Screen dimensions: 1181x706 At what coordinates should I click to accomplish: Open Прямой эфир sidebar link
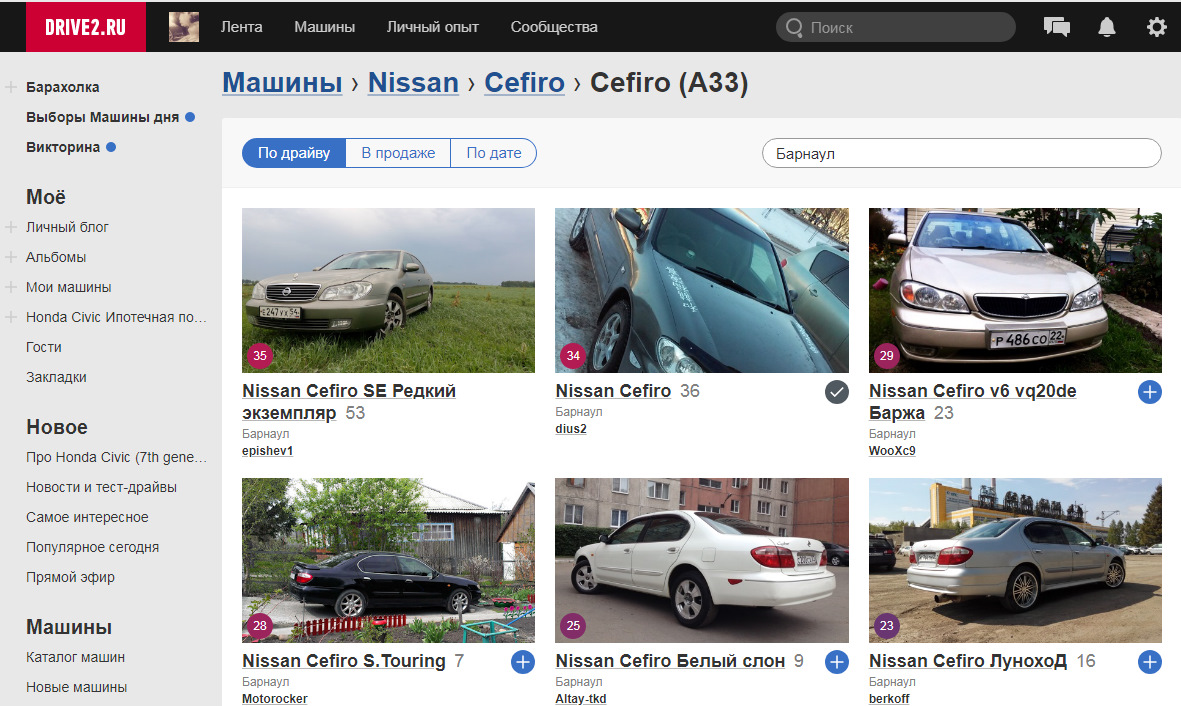coord(71,578)
